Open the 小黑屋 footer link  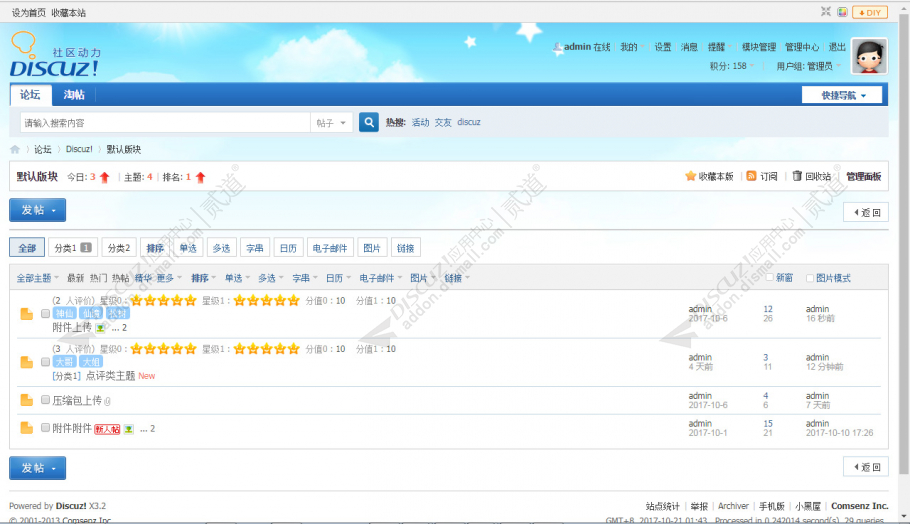tap(808, 506)
